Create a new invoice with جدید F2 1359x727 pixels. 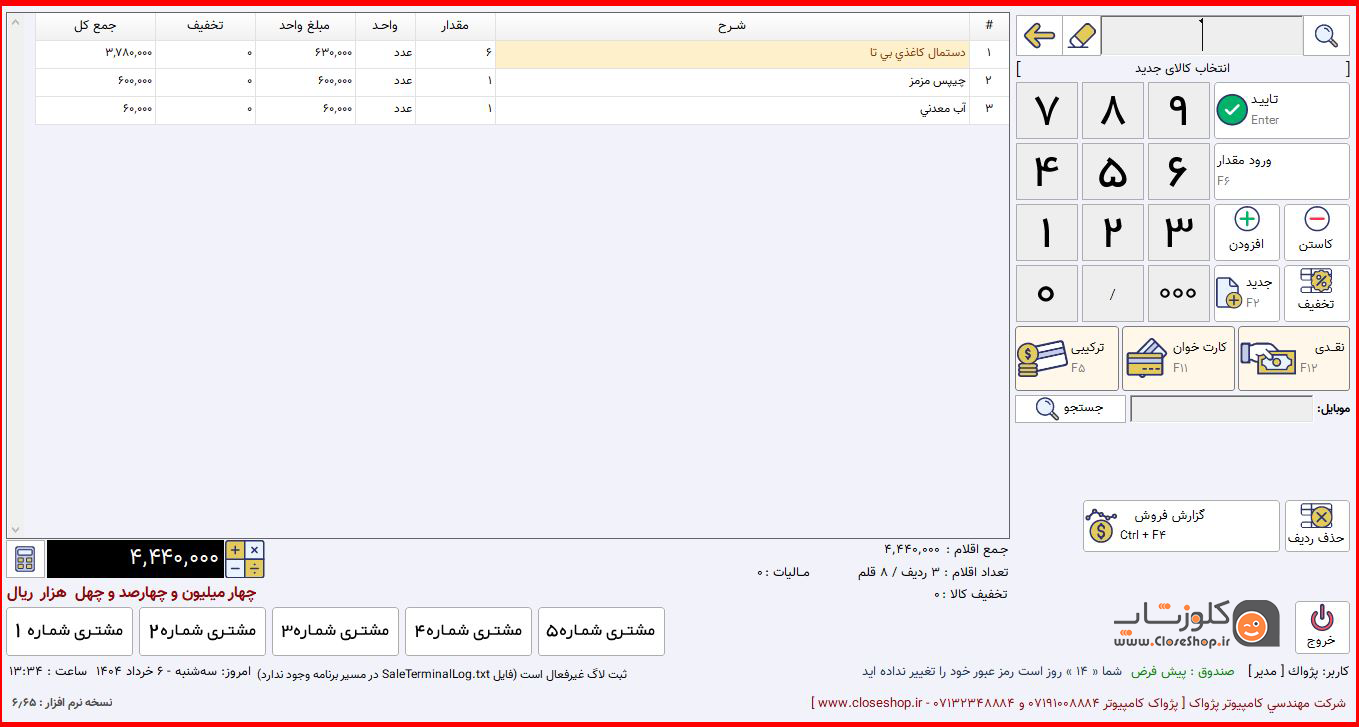point(1247,293)
